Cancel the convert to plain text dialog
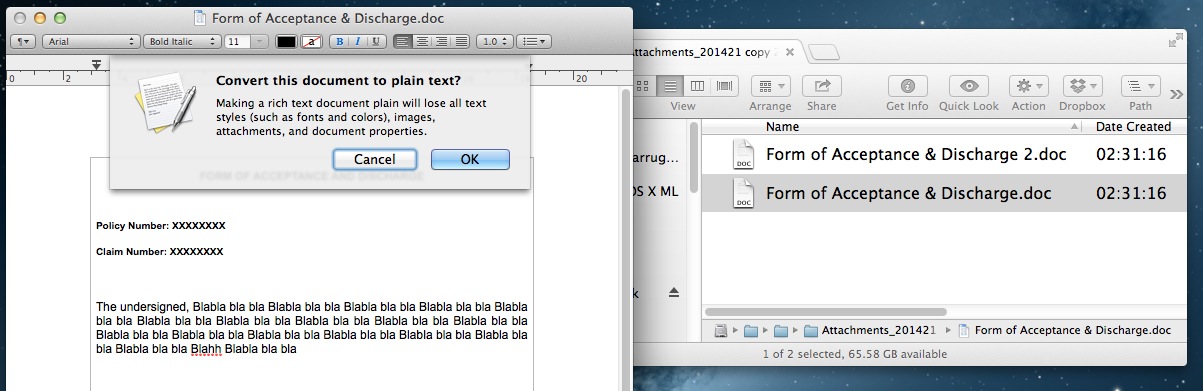Screen dimensions: 1203x391 [374, 159]
